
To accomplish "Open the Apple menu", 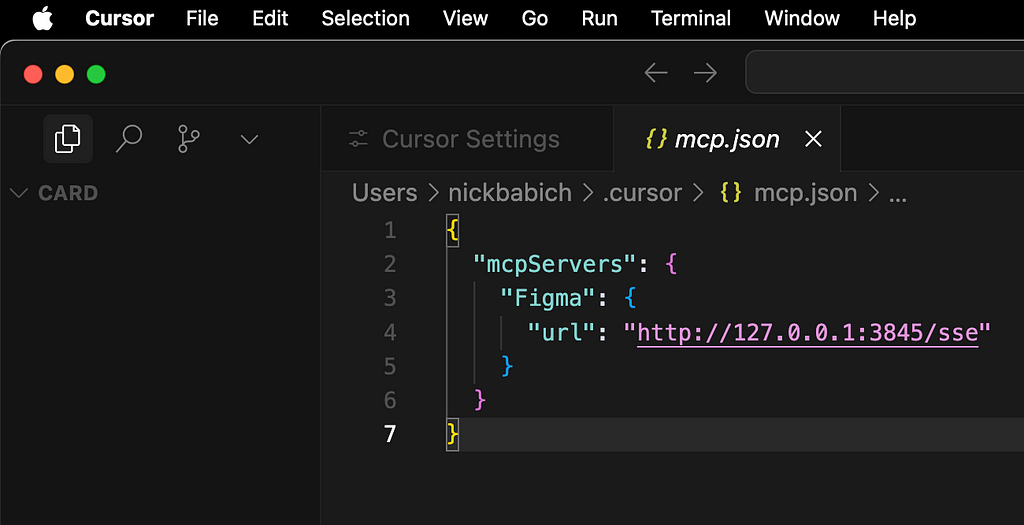I will click(42, 18).
